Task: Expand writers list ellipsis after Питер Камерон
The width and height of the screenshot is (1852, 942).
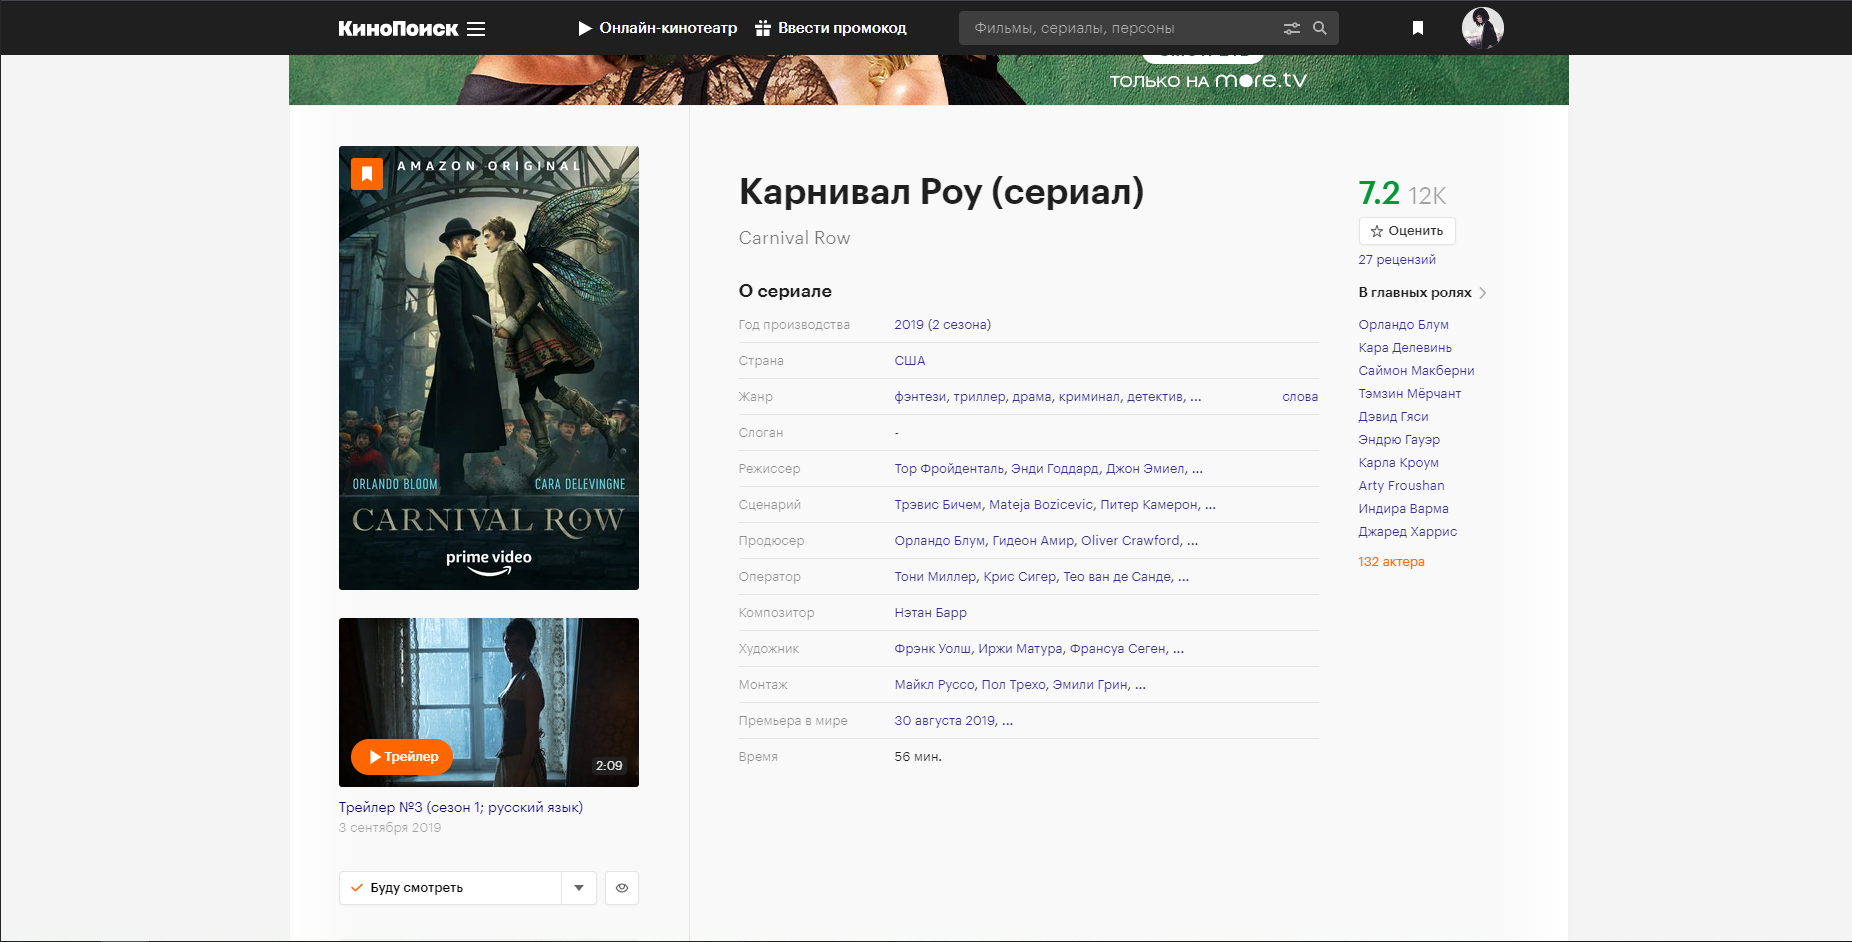Action: (x=1210, y=506)
